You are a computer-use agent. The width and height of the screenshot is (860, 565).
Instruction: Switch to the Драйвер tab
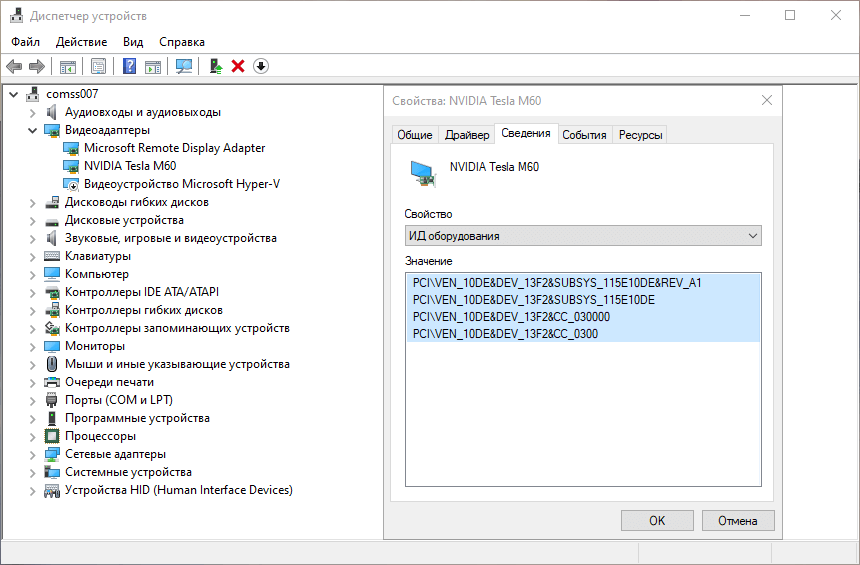[x=467, y=135]
